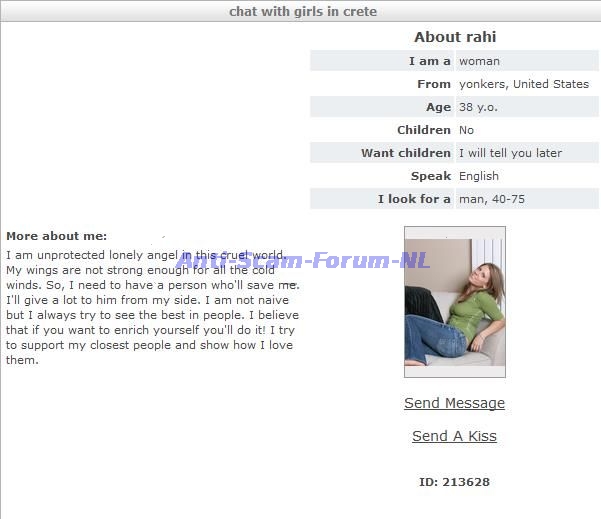Click the '38 y.o.' age value

[x=478, y=107]
